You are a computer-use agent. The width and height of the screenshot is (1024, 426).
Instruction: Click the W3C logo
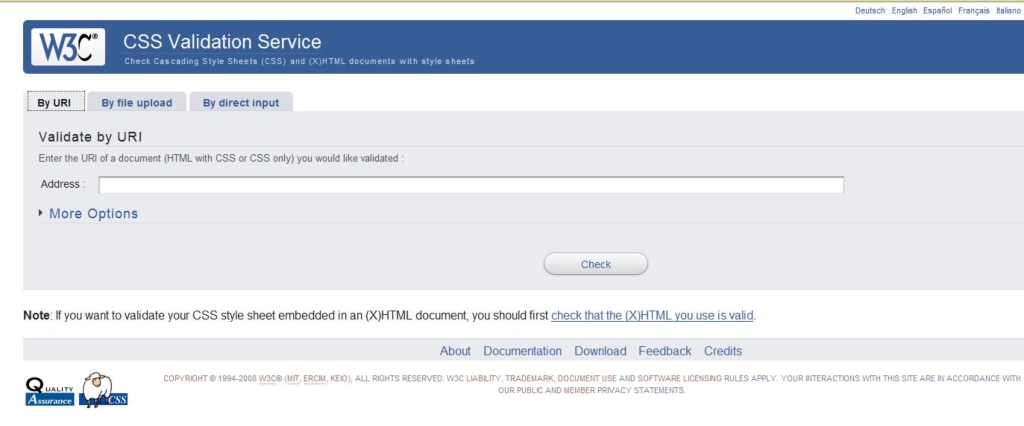(x=68, y=46)
